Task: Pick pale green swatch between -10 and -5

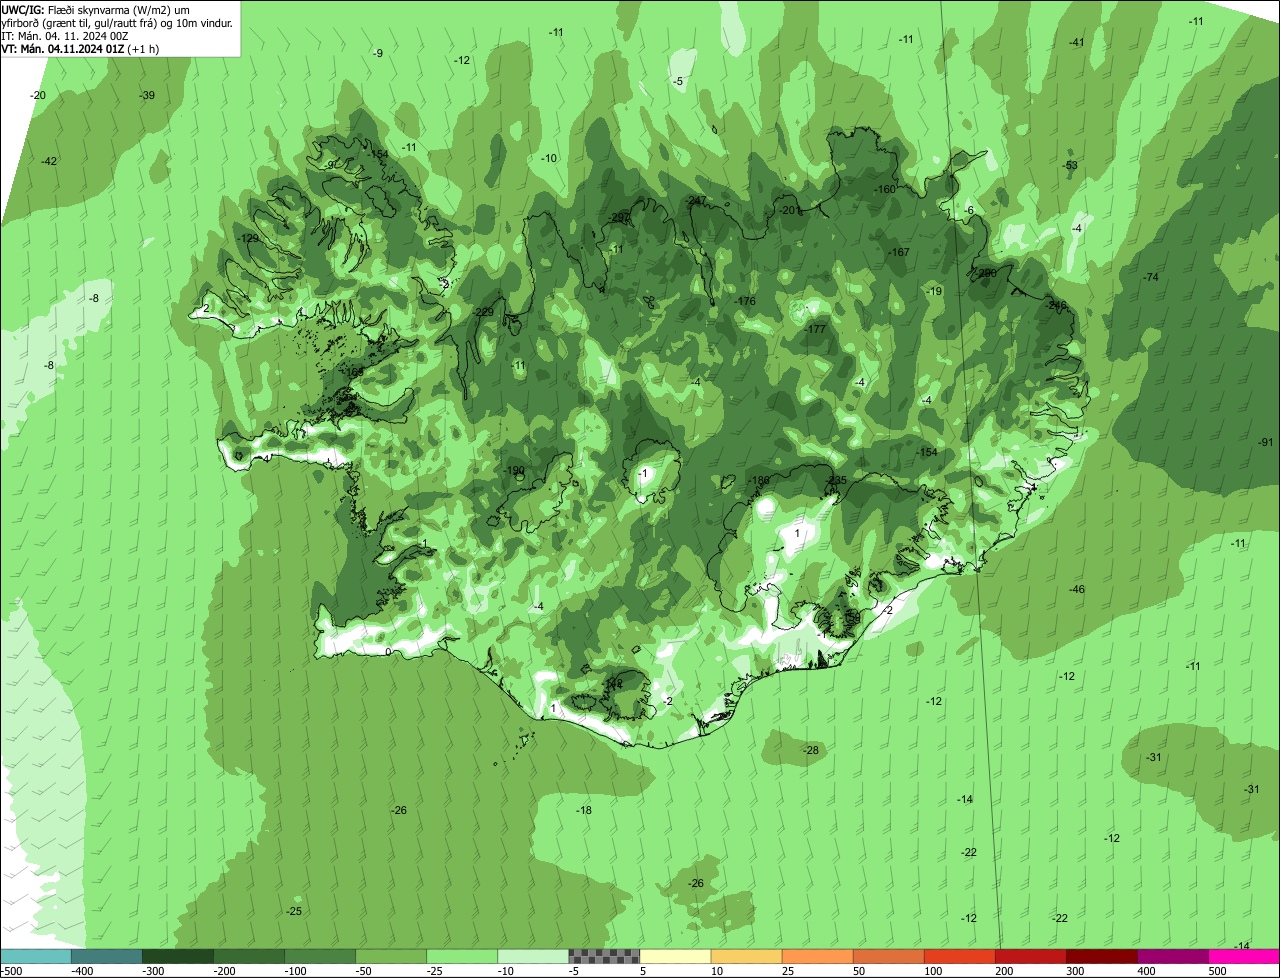Action: click(x=533, y=956)
